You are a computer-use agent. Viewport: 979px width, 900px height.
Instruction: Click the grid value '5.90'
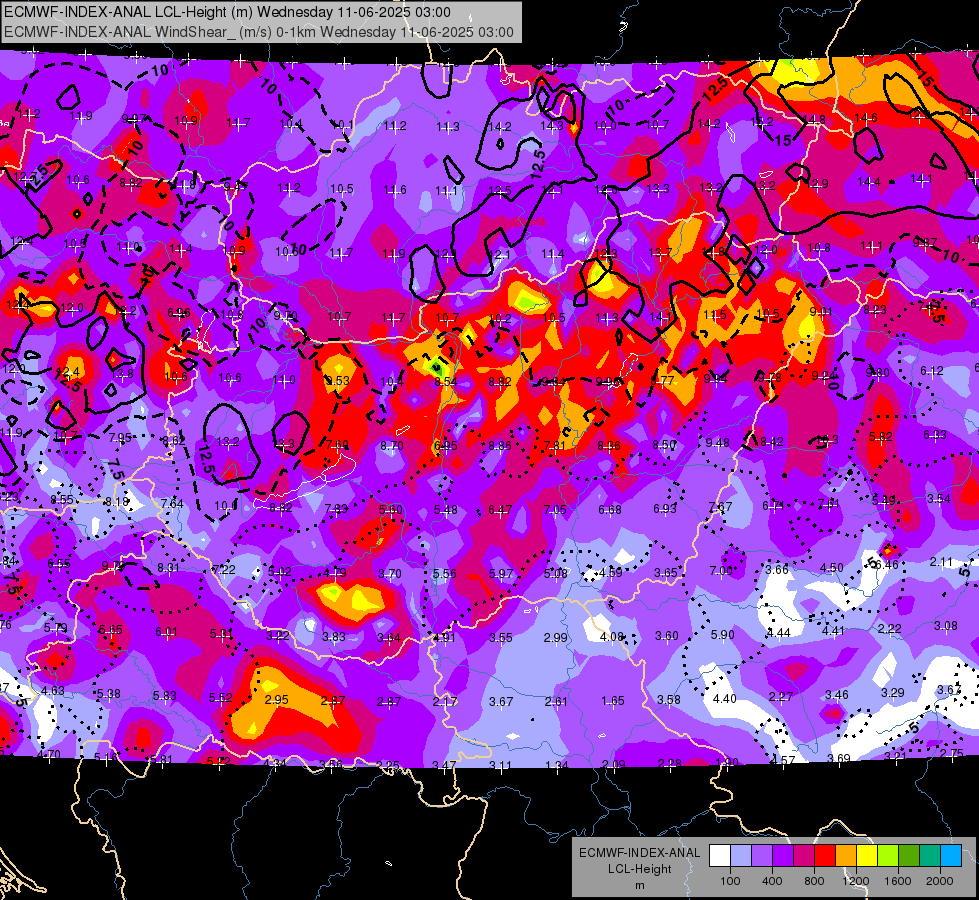[722, 635]
